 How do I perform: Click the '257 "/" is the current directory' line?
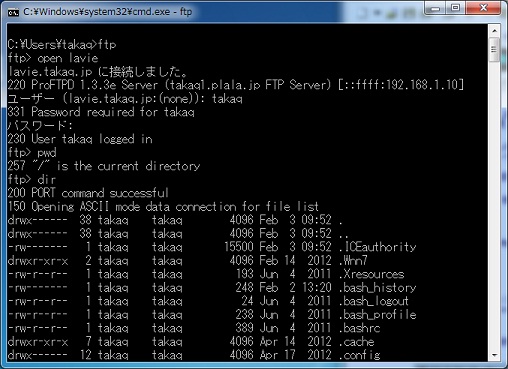pos(104,166)
